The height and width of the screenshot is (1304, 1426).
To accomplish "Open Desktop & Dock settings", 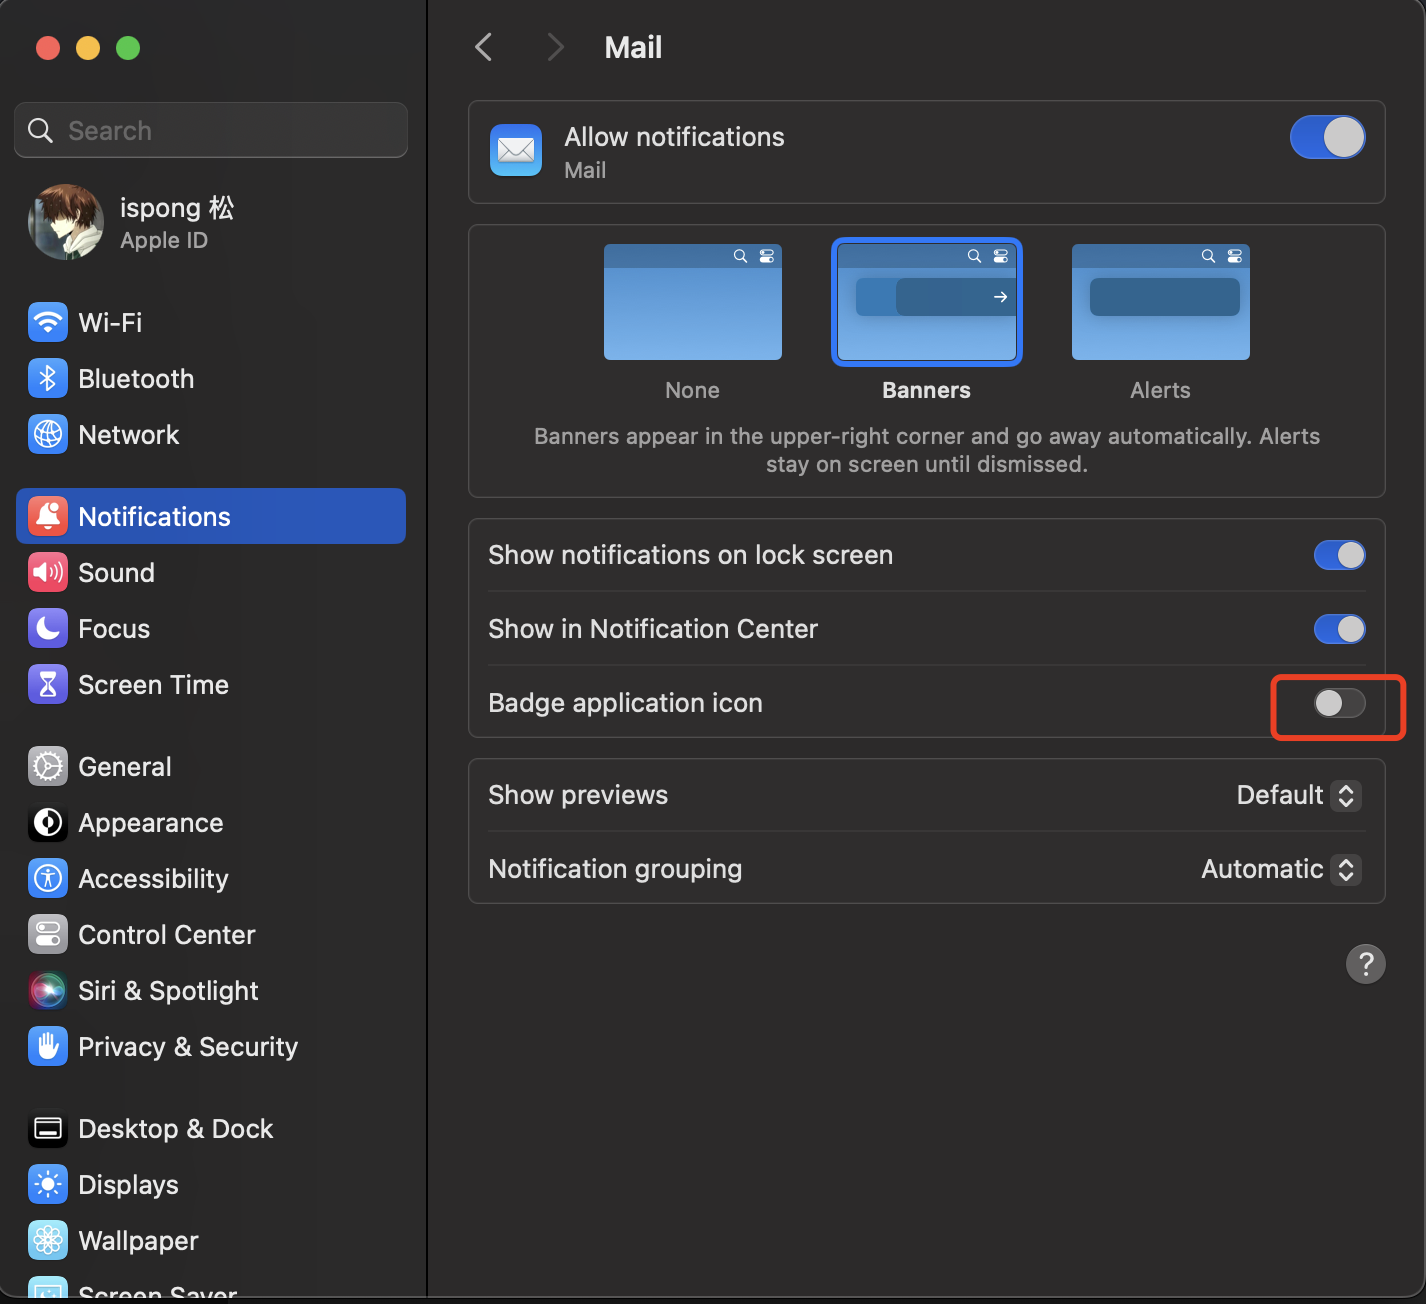I will [211, 1128].
